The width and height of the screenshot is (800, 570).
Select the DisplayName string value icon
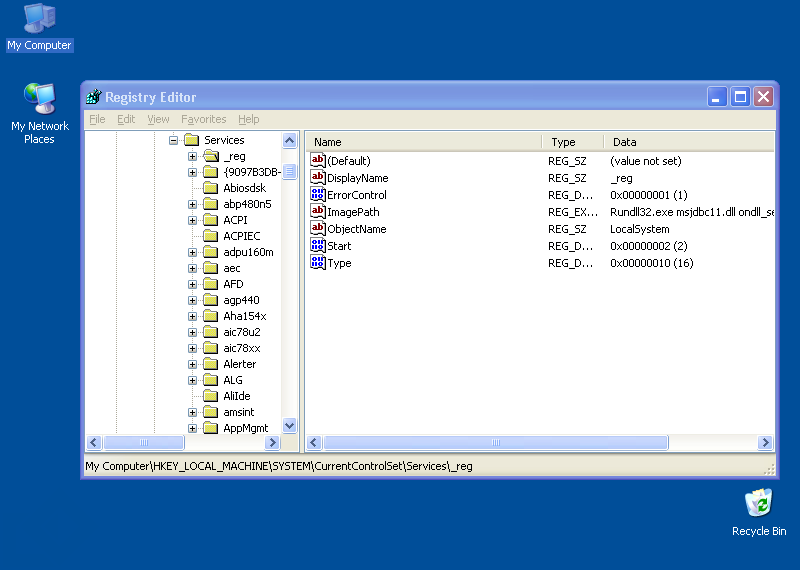(x=317, y=177)
